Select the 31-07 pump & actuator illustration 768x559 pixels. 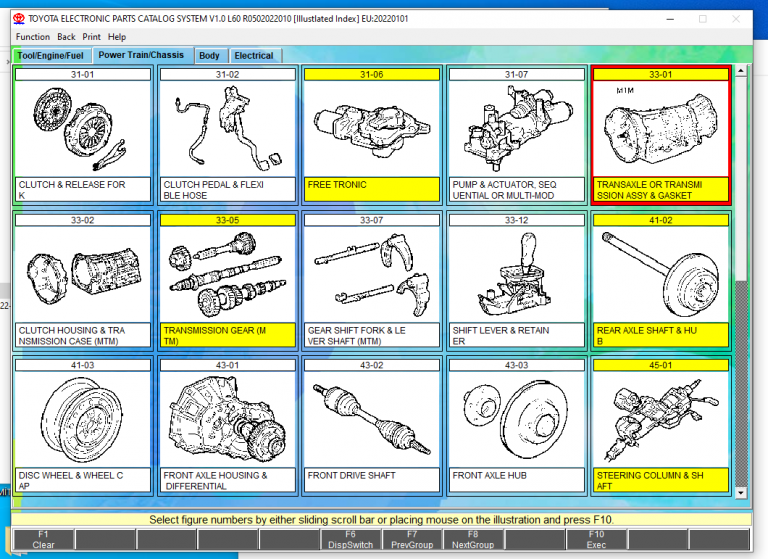coord(516,129)
